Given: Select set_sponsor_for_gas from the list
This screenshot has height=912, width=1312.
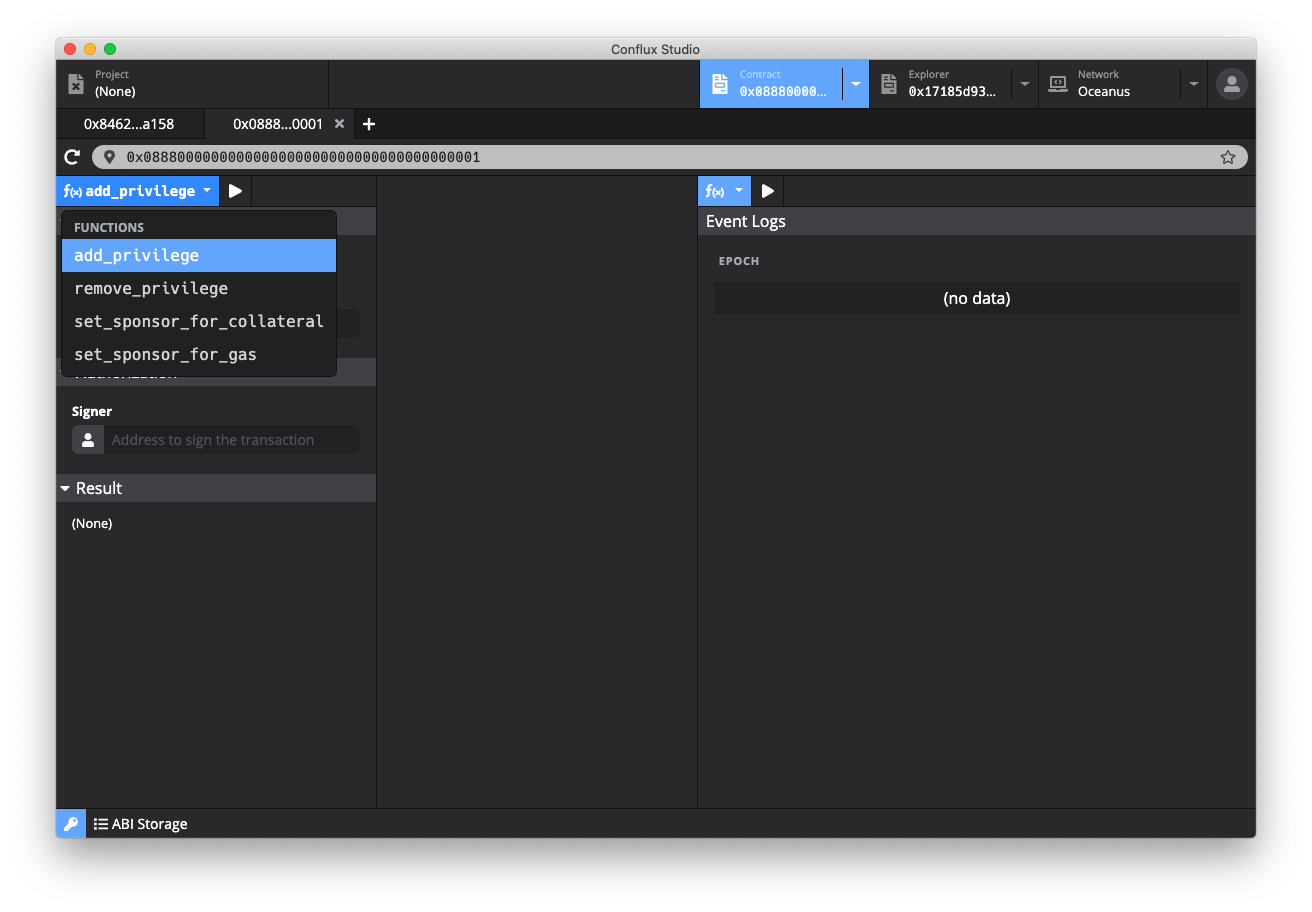Looking at the screenshot, I should coord(199,354).
